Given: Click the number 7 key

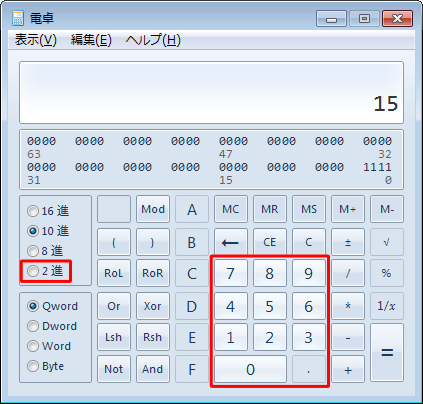Looking at the screenshot, I should point(231,273).
